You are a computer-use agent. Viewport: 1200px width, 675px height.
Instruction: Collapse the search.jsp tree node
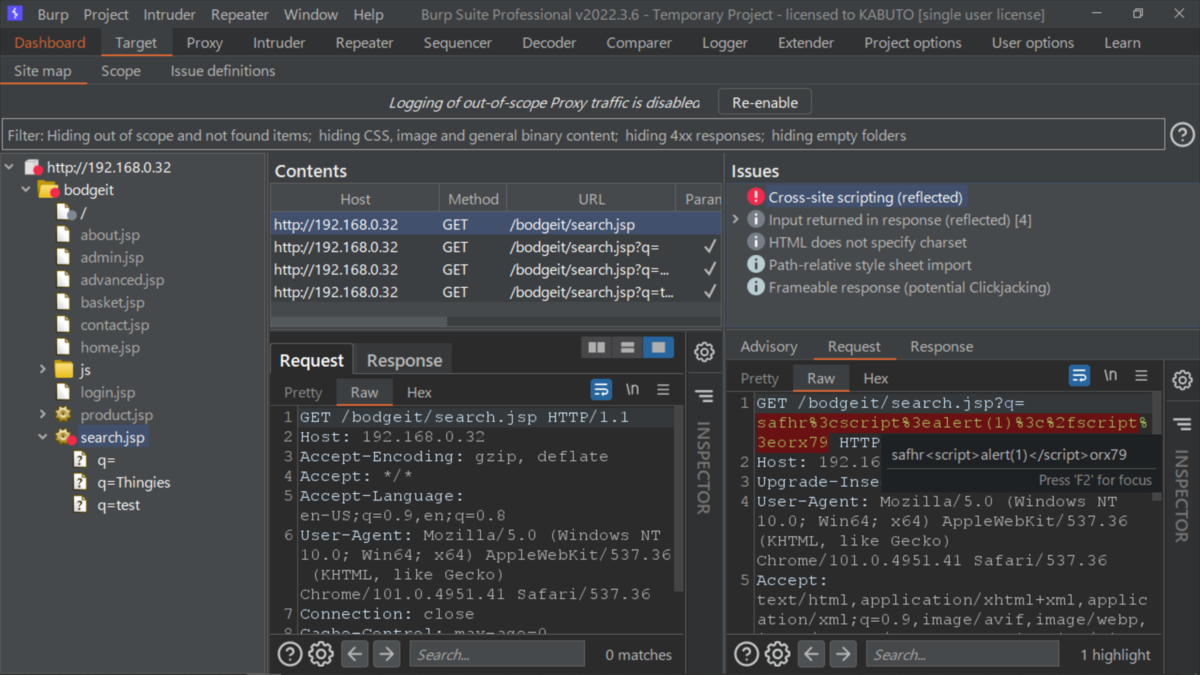(42, 437)
